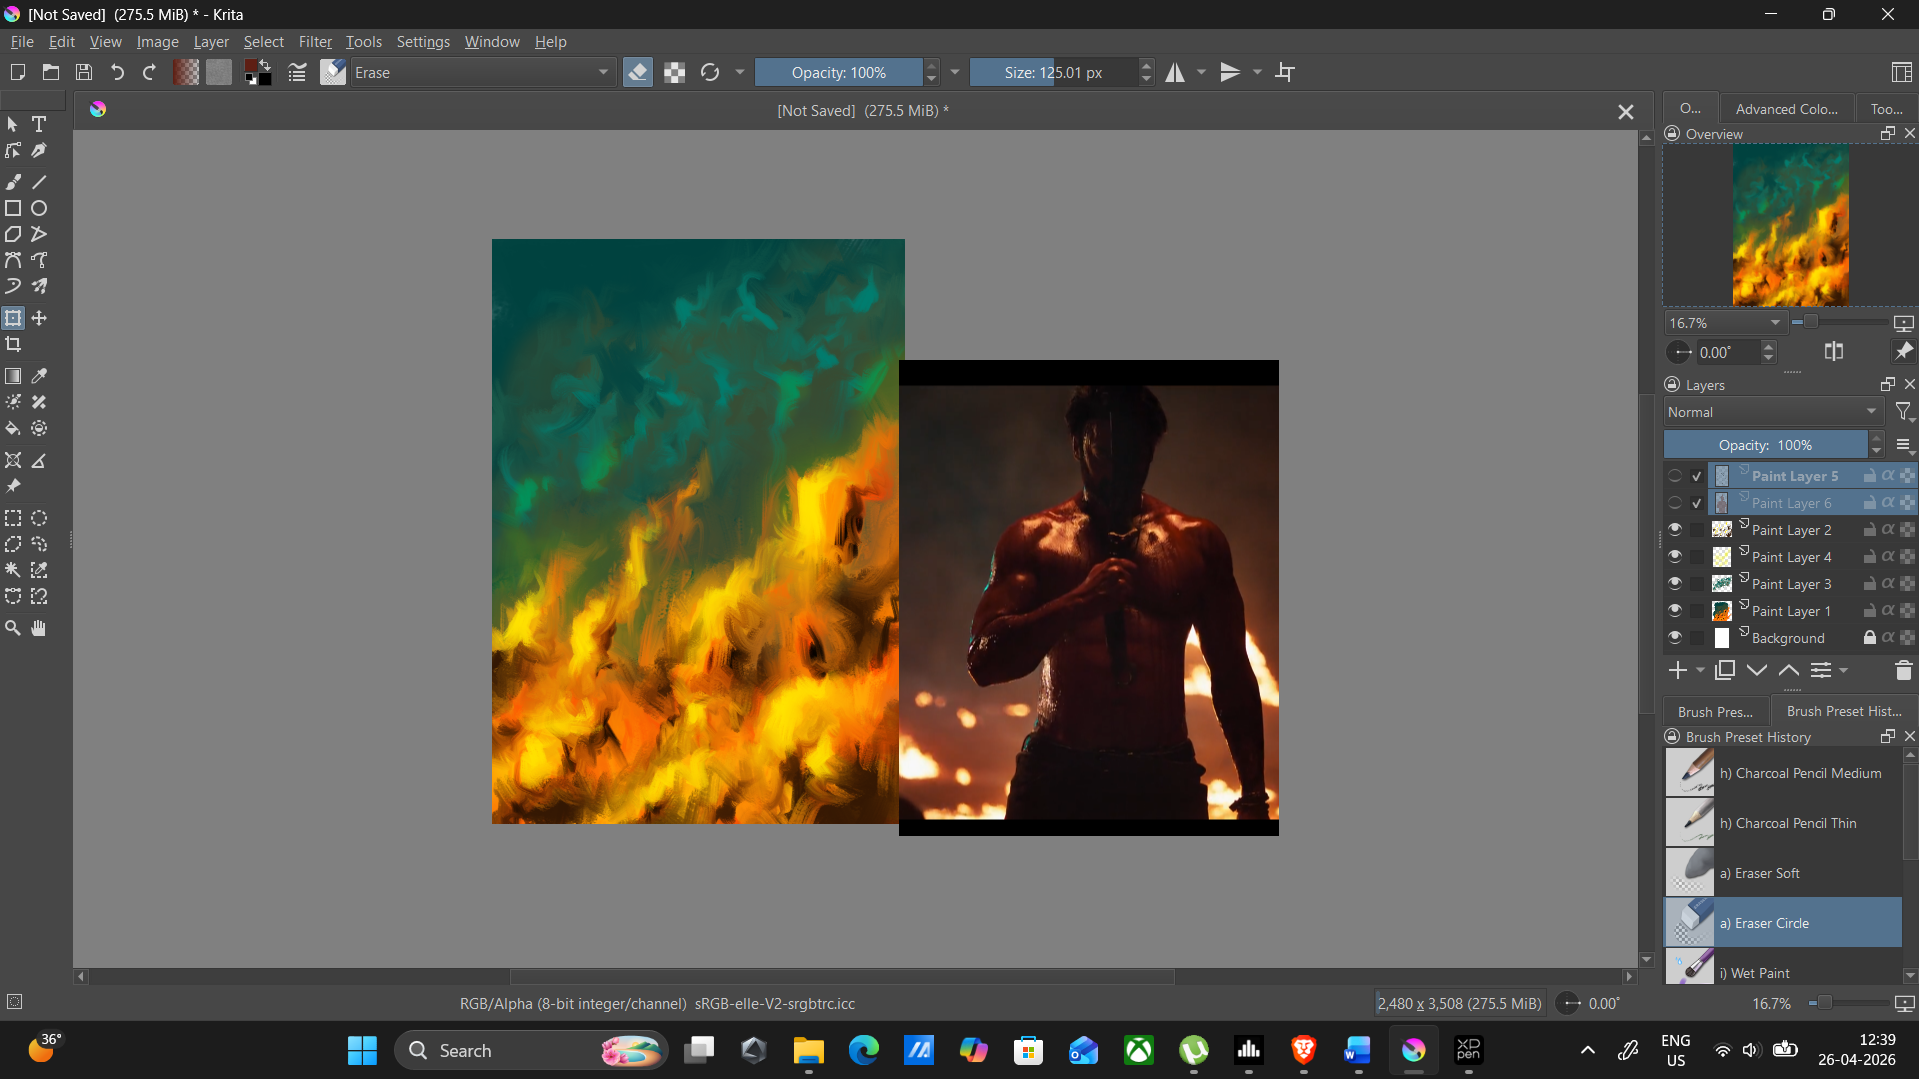Screen dimensions: 1919x1079
Task: Delete layer using the trash icon
Action: (x=1902, y=671)
